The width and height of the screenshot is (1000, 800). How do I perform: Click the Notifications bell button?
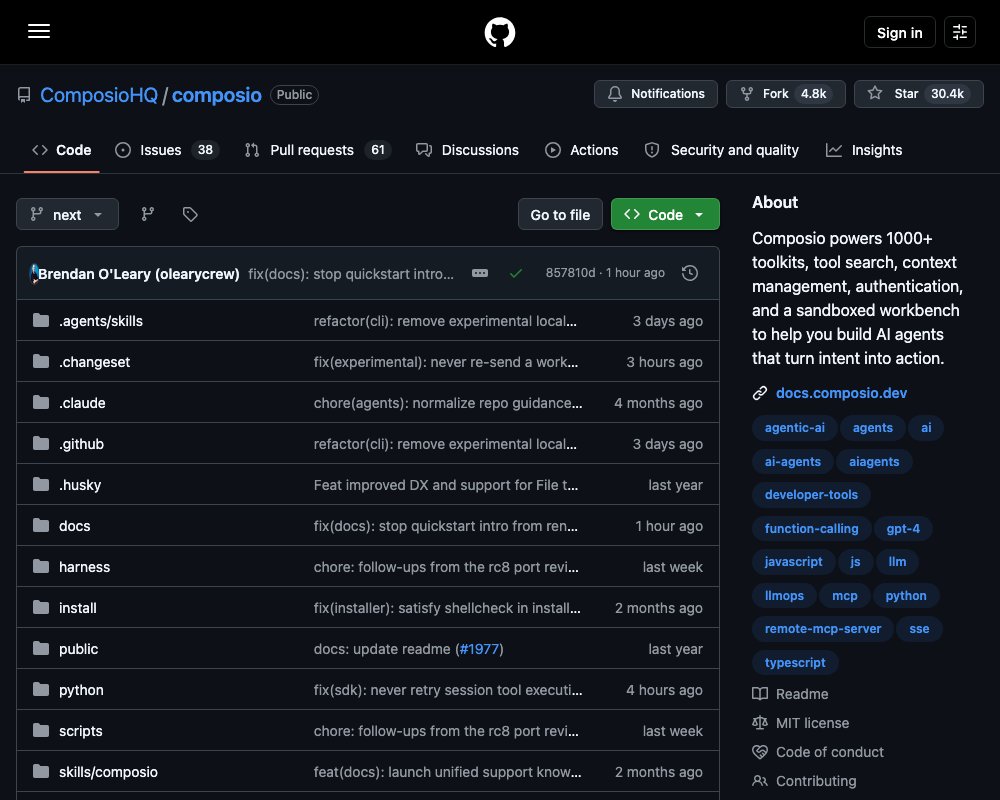pyautogui.click(x=656, y=94)
